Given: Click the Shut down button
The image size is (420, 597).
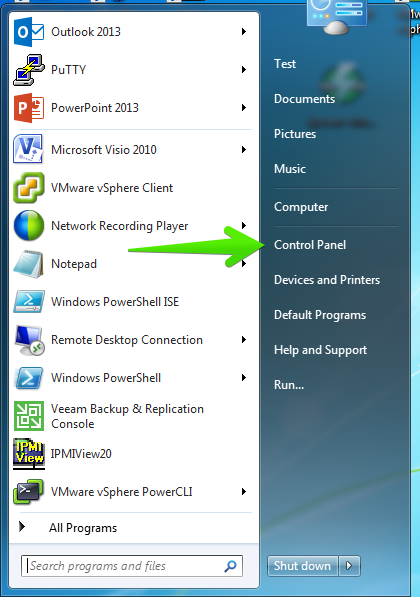Looking at the screenshot, I should (x=302, y=566).
